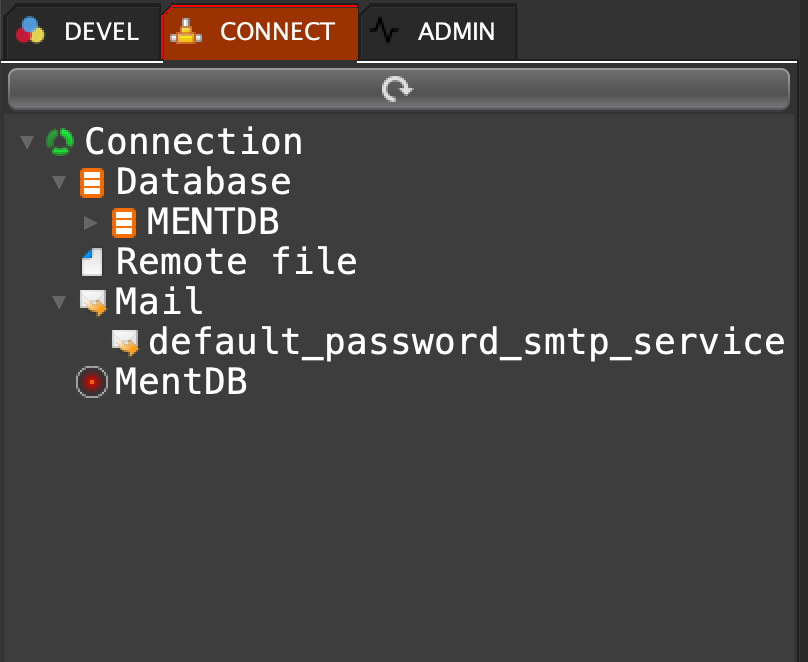Click the default_password_smtp_service mail icon
This screenshot has height=662, width=808.
tap(125, 342)
